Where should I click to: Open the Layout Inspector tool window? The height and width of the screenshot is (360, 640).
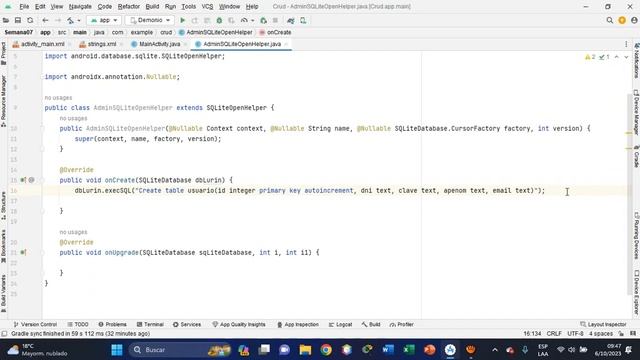pyautogui.click(x=603, y=324)
